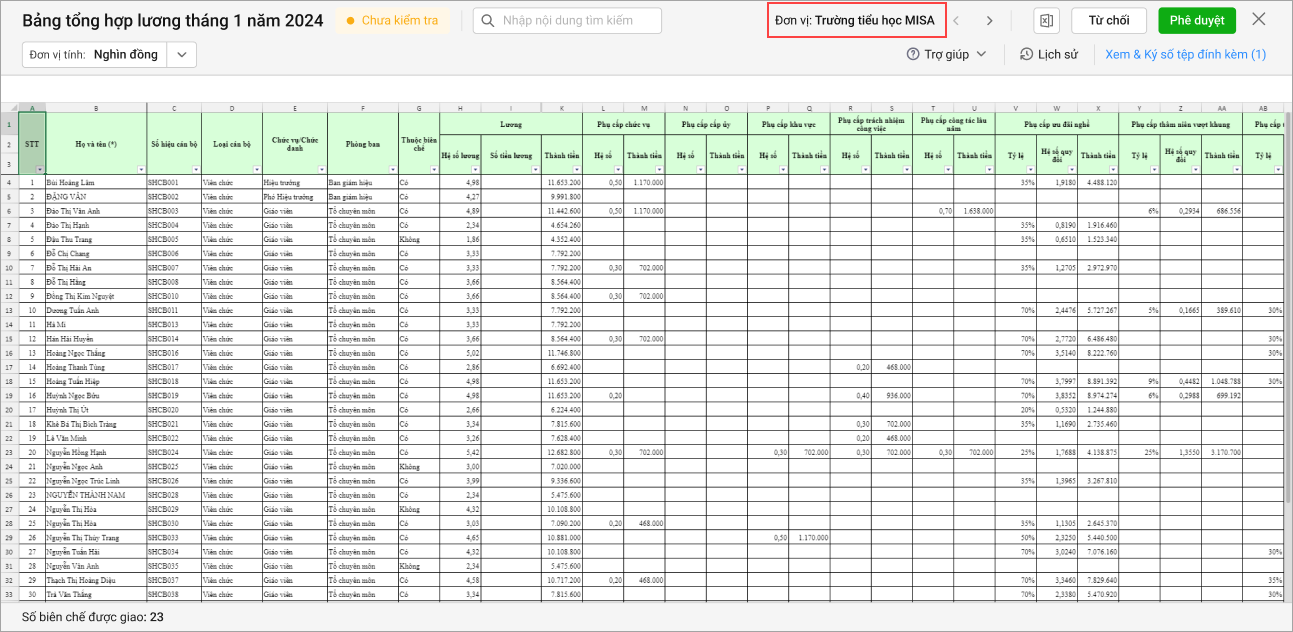Click the search magnifier icon
Image resolution: width=1293 pixels, height=632 pixels.
click(x=489, y=21)
